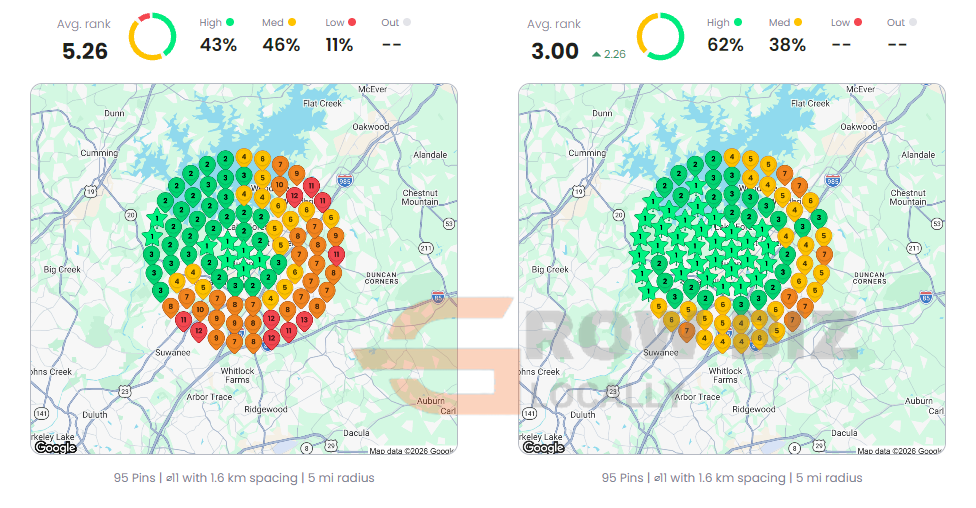Click the 95 Pins caption under right map
Screen dimensions: 976x508
[732, 478]
